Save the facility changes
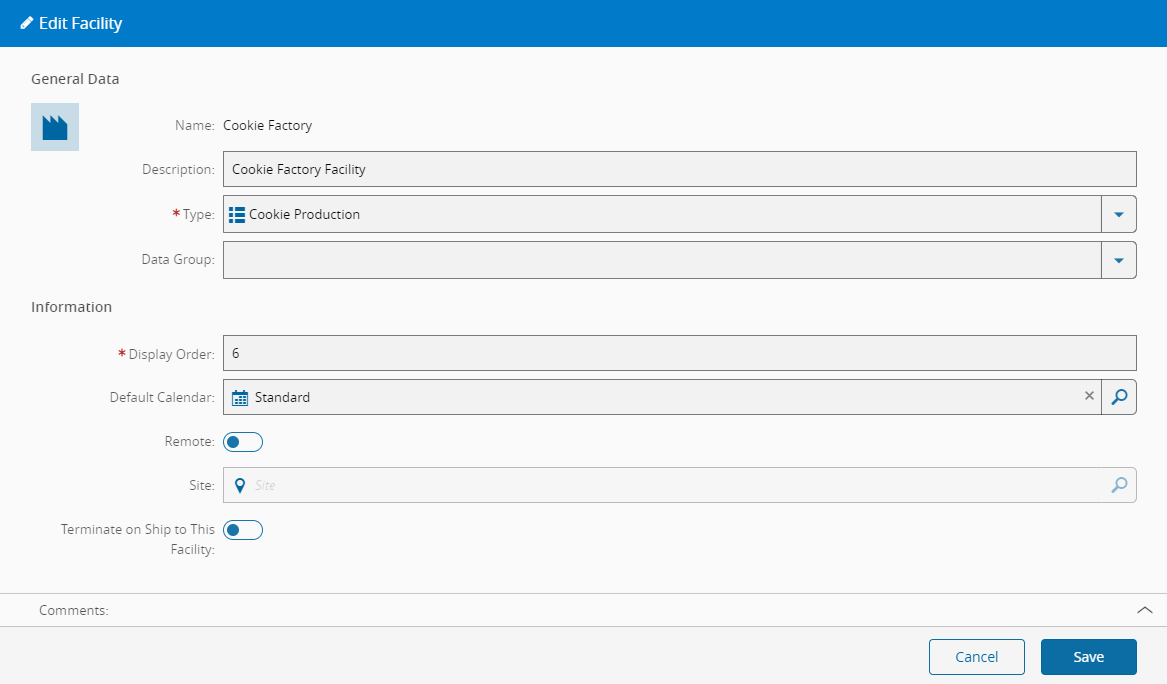The image size is (1167, 684). click(1088, 657)
